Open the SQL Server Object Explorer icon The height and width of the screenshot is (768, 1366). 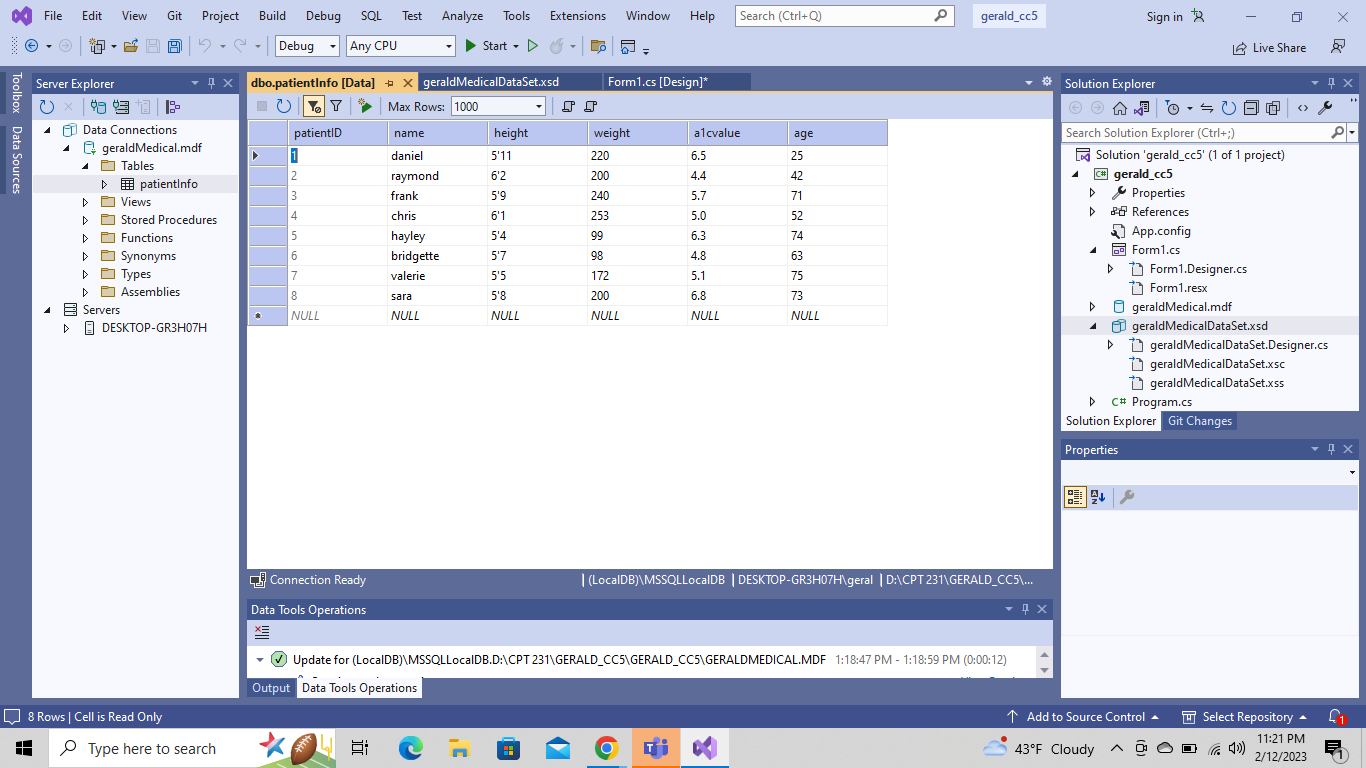[172, 107]
